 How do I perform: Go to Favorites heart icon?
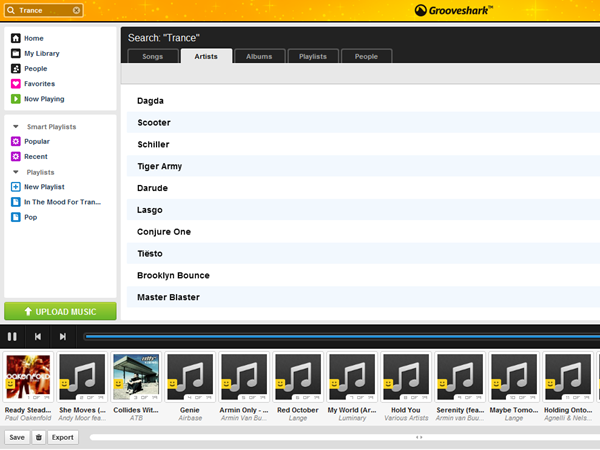tap(16, 84)
